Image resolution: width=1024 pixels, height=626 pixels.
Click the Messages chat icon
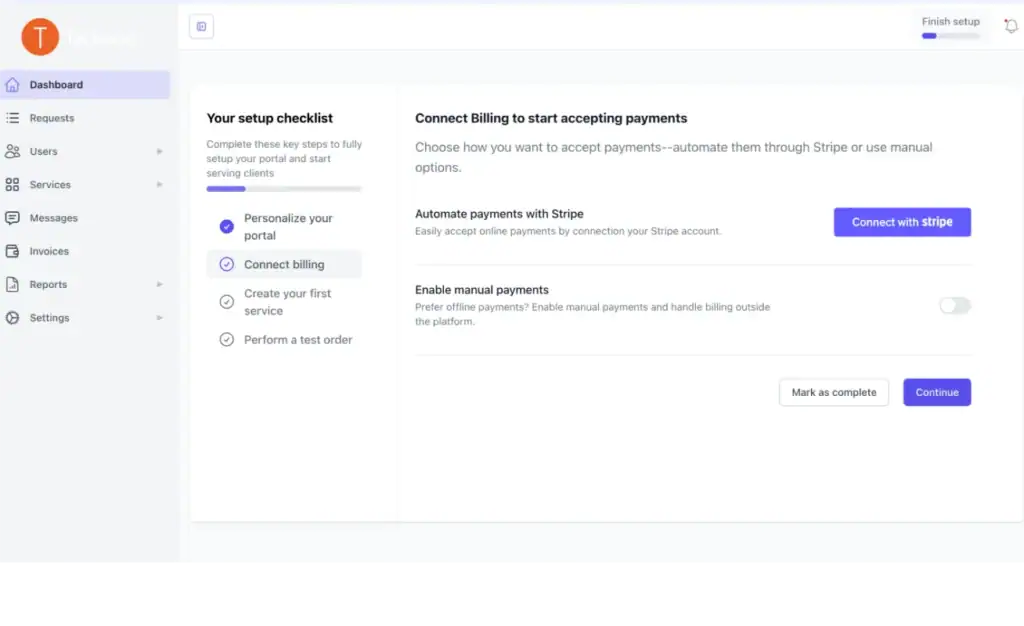(x=13, y=218)
